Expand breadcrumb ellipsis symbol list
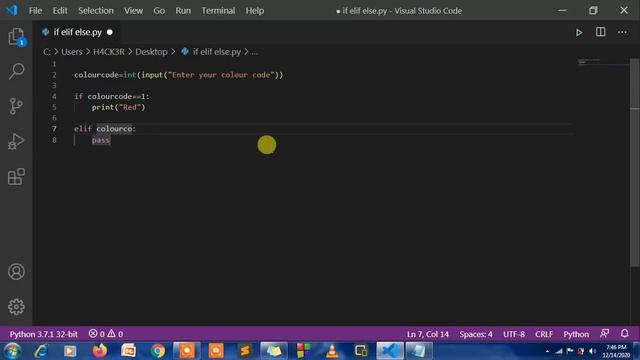The image size is (640, 360). coord(255,52)
